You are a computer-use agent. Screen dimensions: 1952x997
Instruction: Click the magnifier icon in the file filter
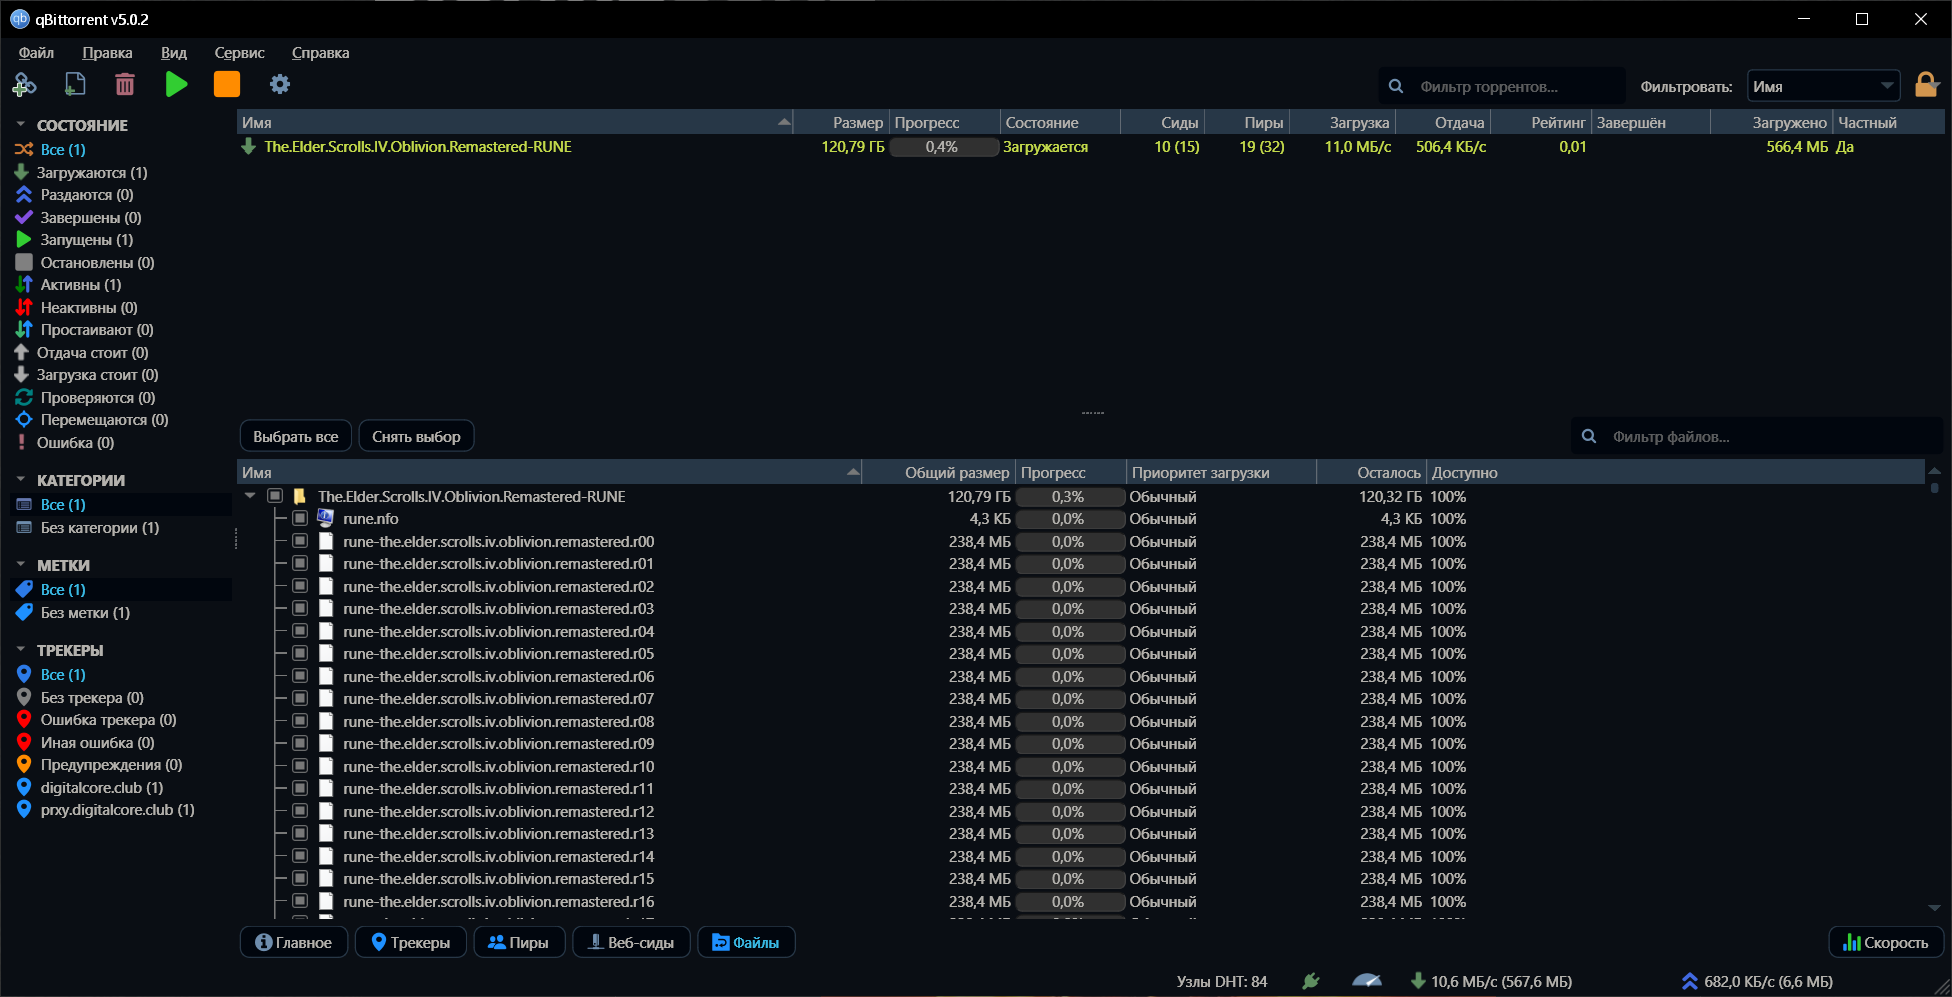tap(1588, 437)
